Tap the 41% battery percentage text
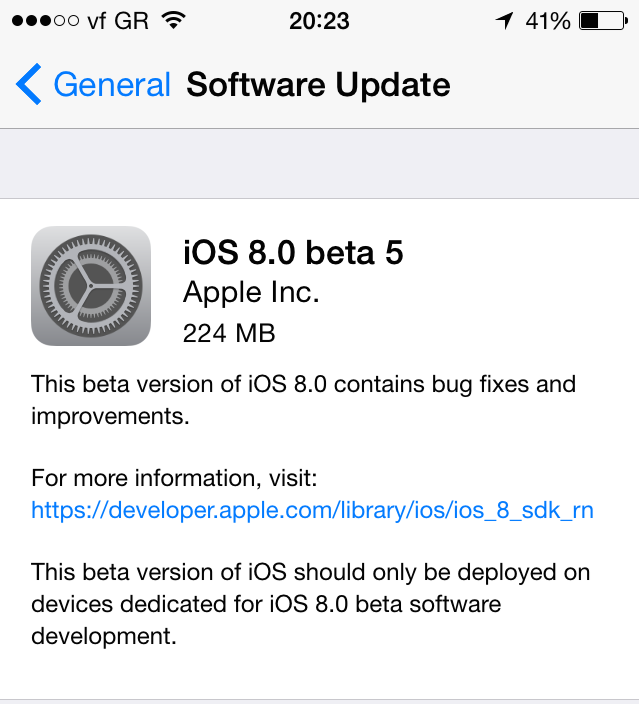 click(x=548, y=21)
